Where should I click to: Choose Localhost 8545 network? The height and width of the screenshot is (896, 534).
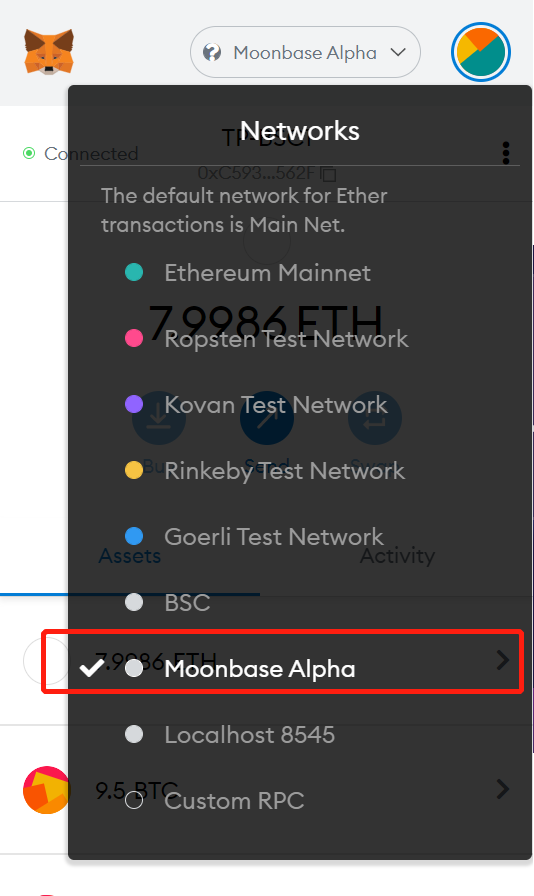[249, 734]
